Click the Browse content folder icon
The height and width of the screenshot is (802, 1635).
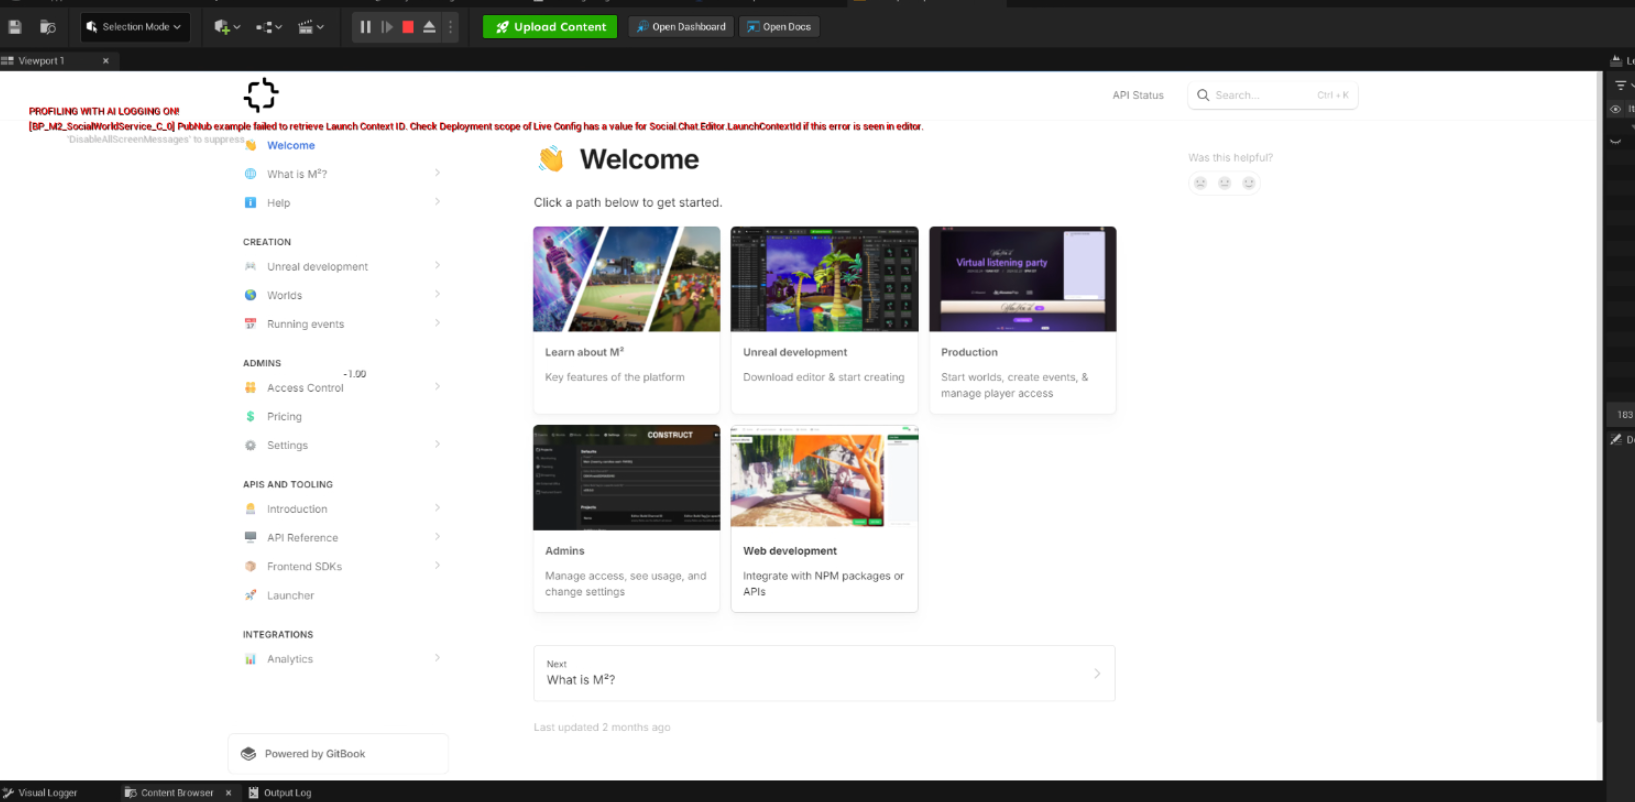click(x=47, y=27)
